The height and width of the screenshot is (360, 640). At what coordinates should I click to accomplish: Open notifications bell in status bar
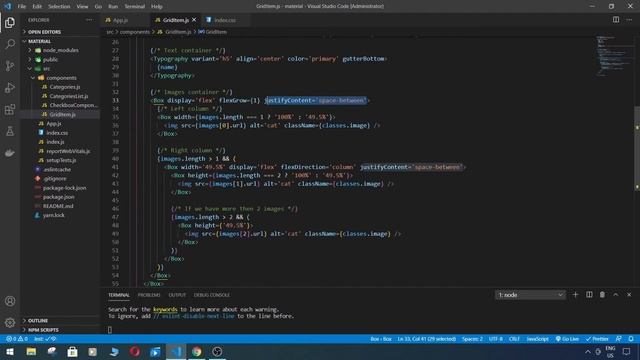click(x=631, y=339)
